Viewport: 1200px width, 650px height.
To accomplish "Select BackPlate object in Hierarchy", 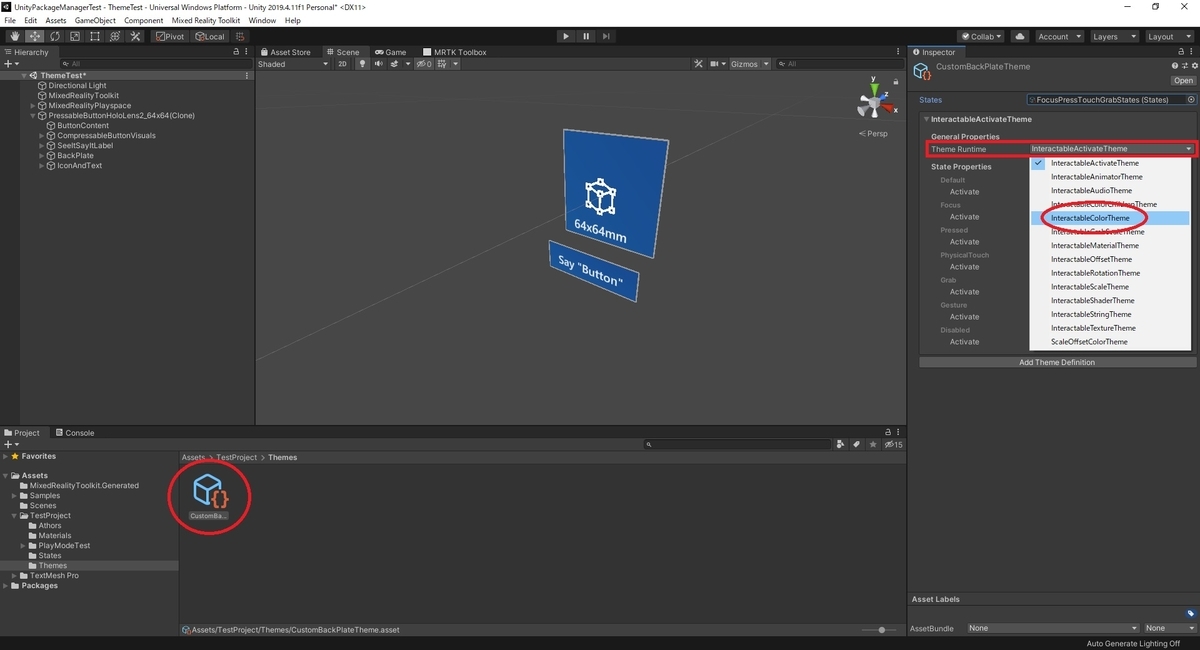I will (74, 155).
